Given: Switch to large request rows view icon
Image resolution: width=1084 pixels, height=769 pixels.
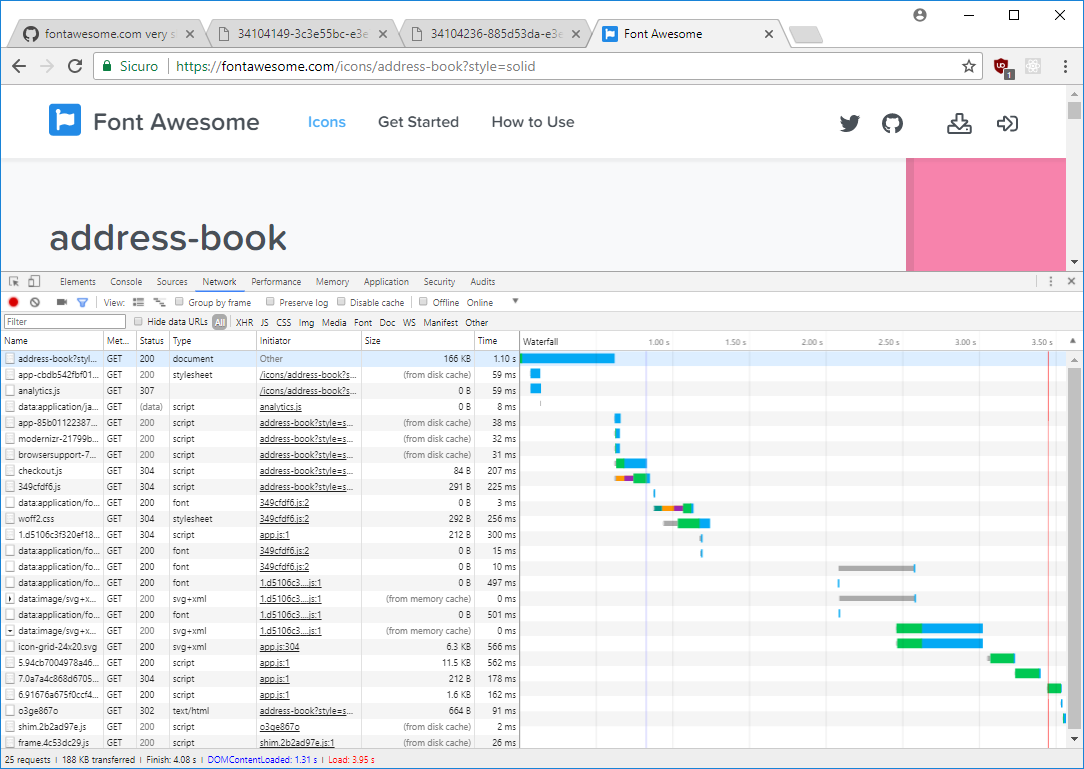Looking at the screenshot, I should point(138,302).
